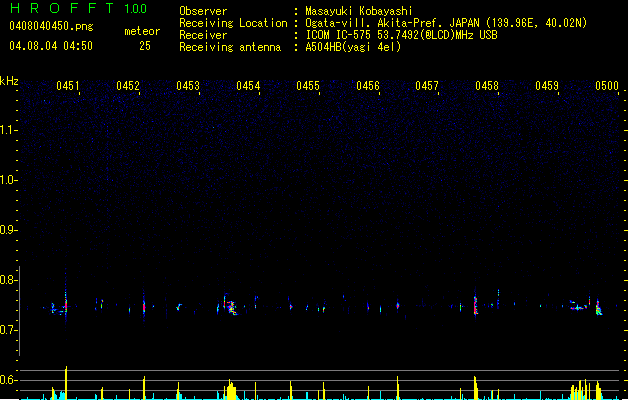
Task: Select the filename 0408040450.png
Action: [51, 26]
